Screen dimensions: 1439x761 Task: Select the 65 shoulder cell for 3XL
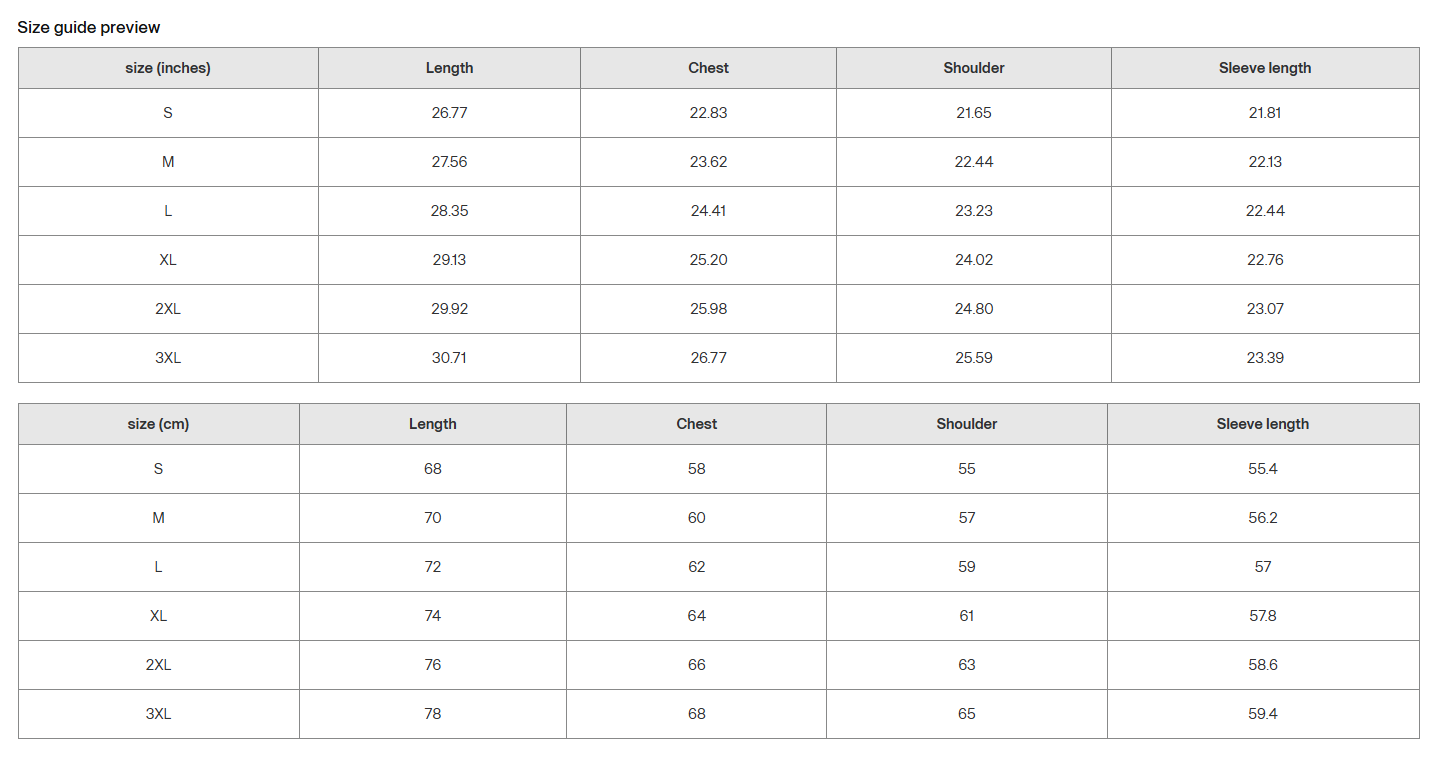[x=966, y=714]
